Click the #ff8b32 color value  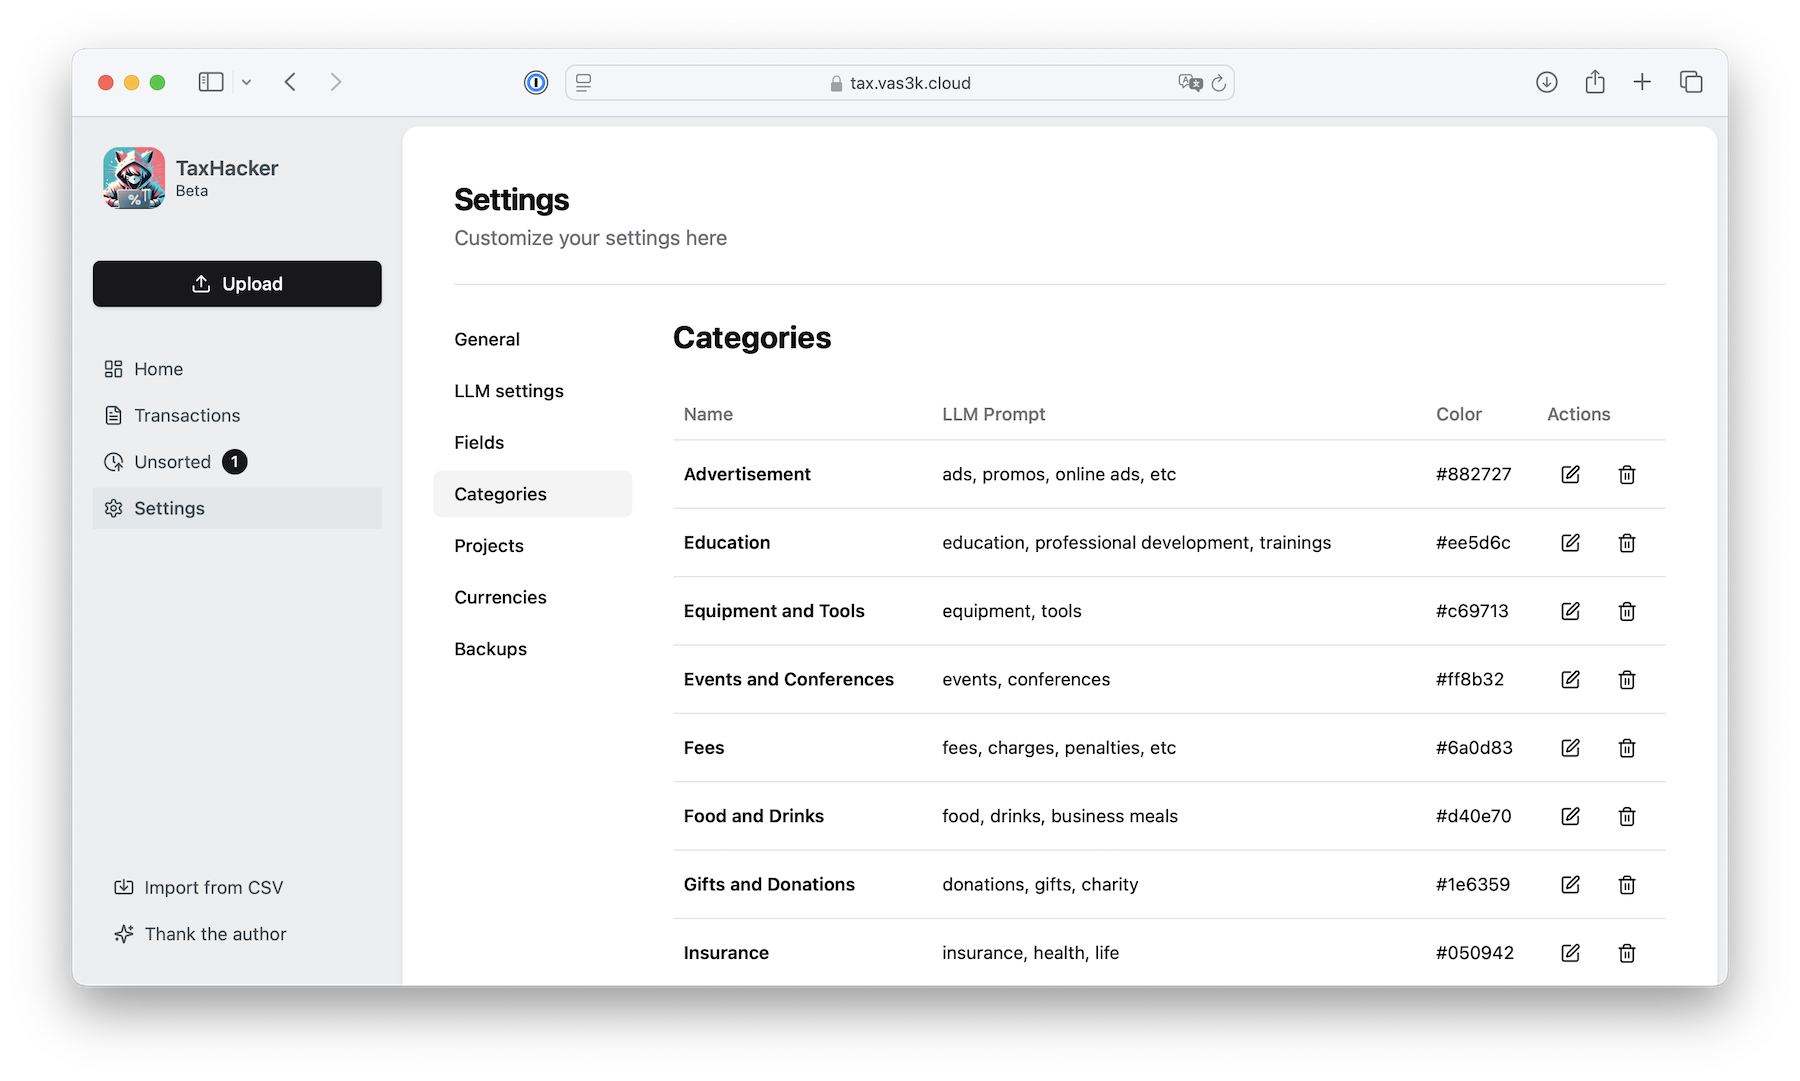tap(1470, 679)
